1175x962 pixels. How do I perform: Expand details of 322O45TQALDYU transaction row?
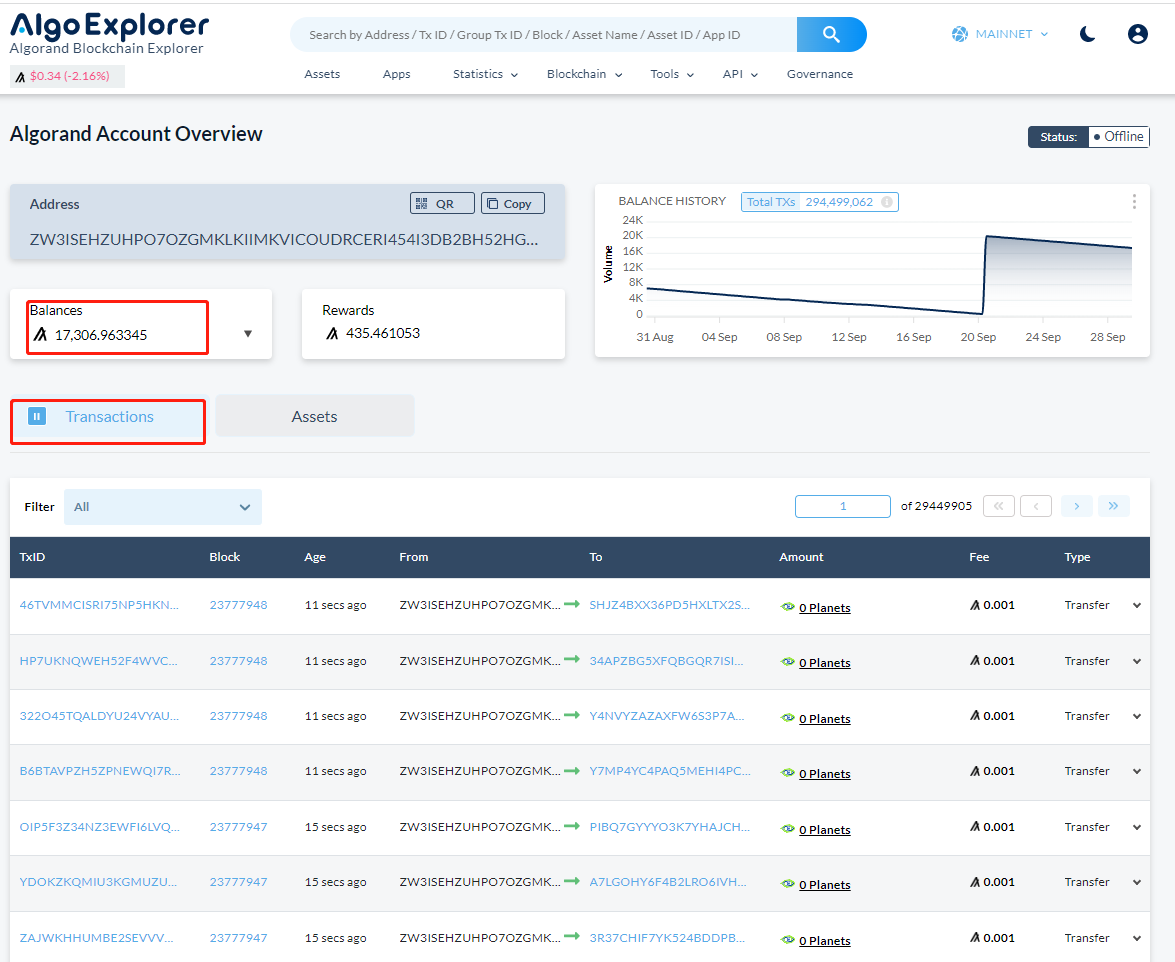click(x=1137, y=716)
